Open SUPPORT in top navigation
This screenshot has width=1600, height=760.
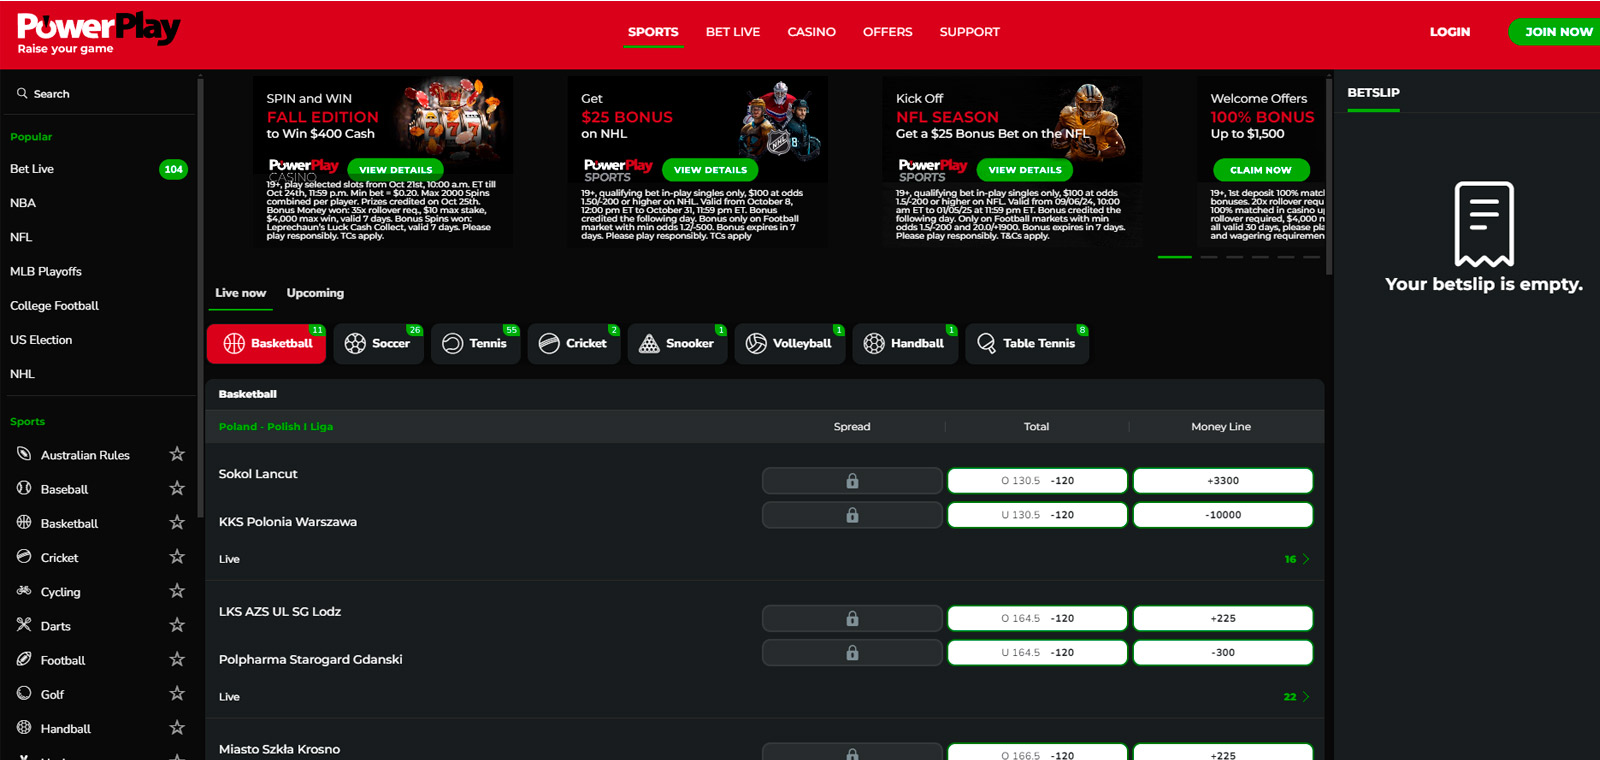coord(969,32)
